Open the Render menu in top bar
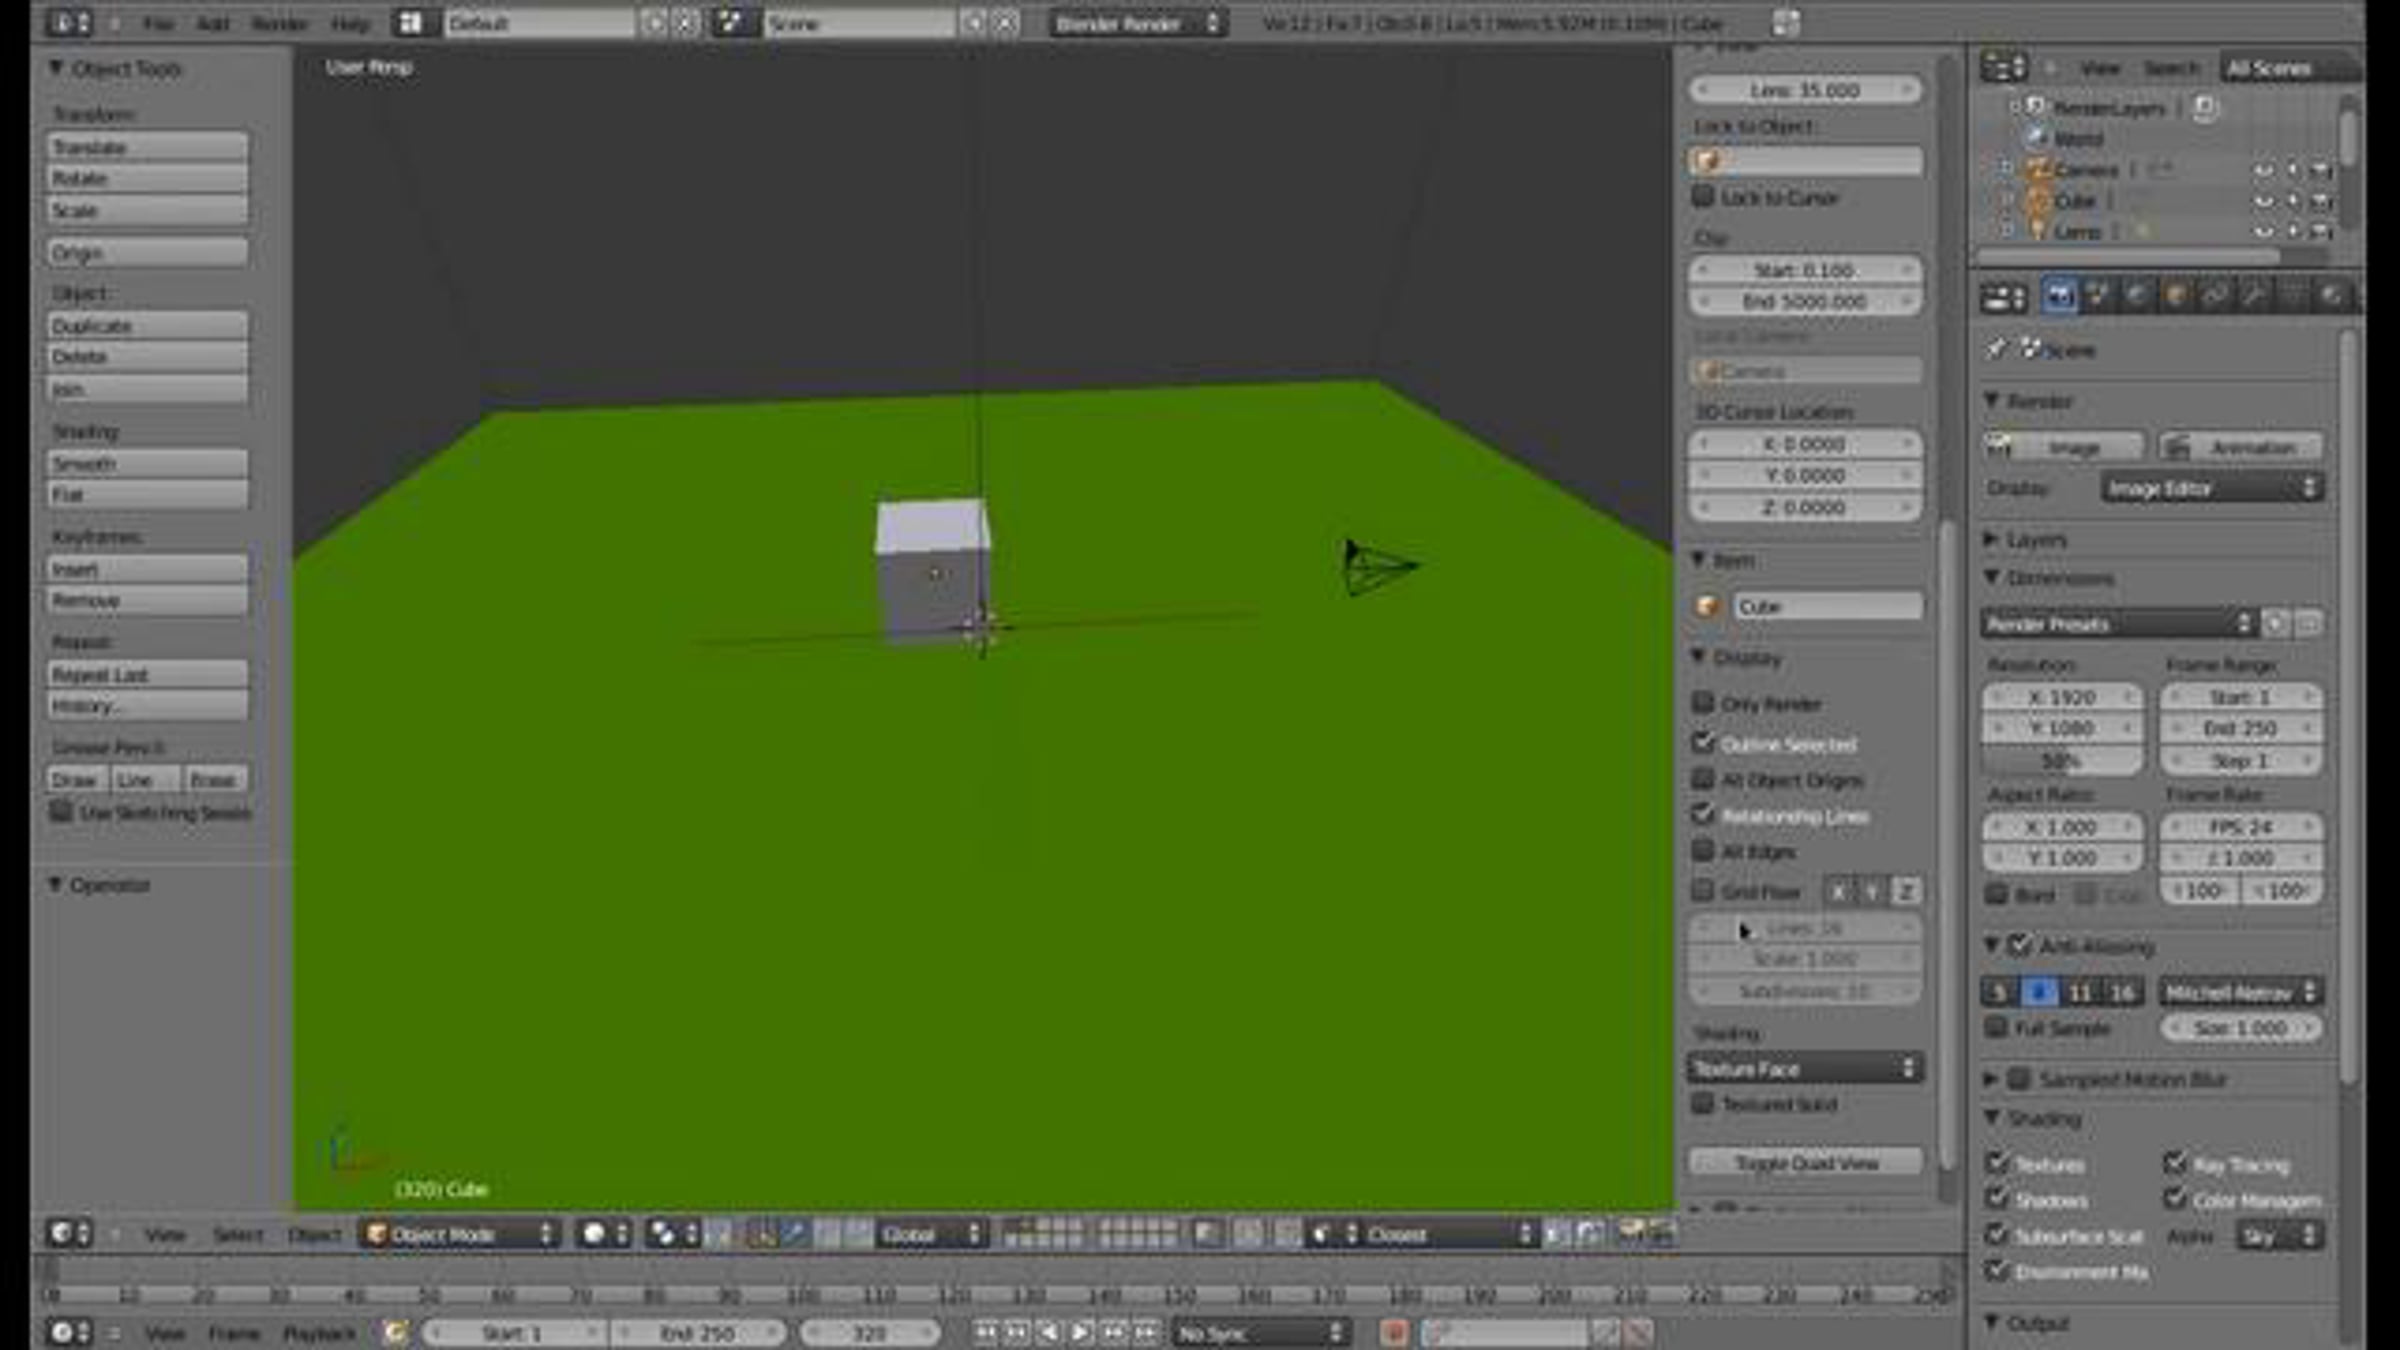2400x1350 pixels. coord(278,23)
